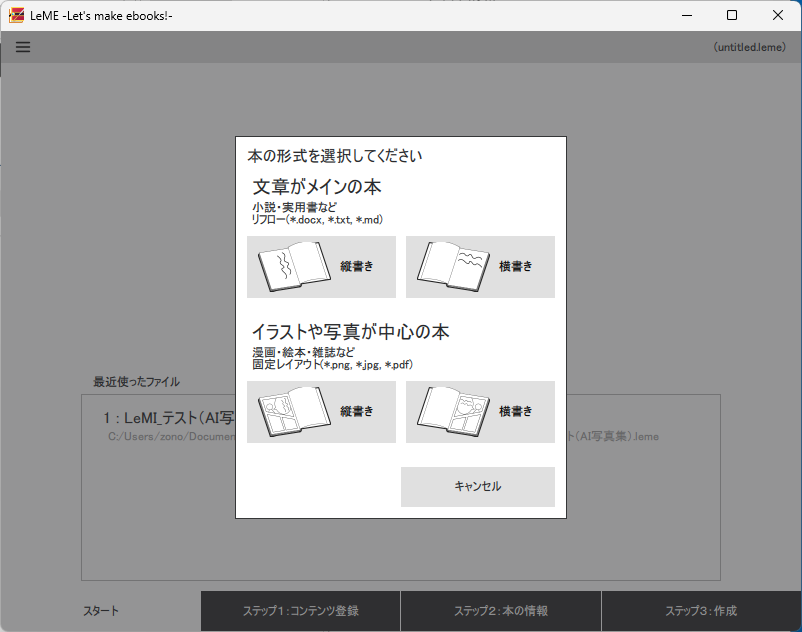Viewport: 802px width, 632px height.
Task: Click the 固定レイアウト(*.png, *.jpg, *.pdf) line
Action: tap(332, 365)
